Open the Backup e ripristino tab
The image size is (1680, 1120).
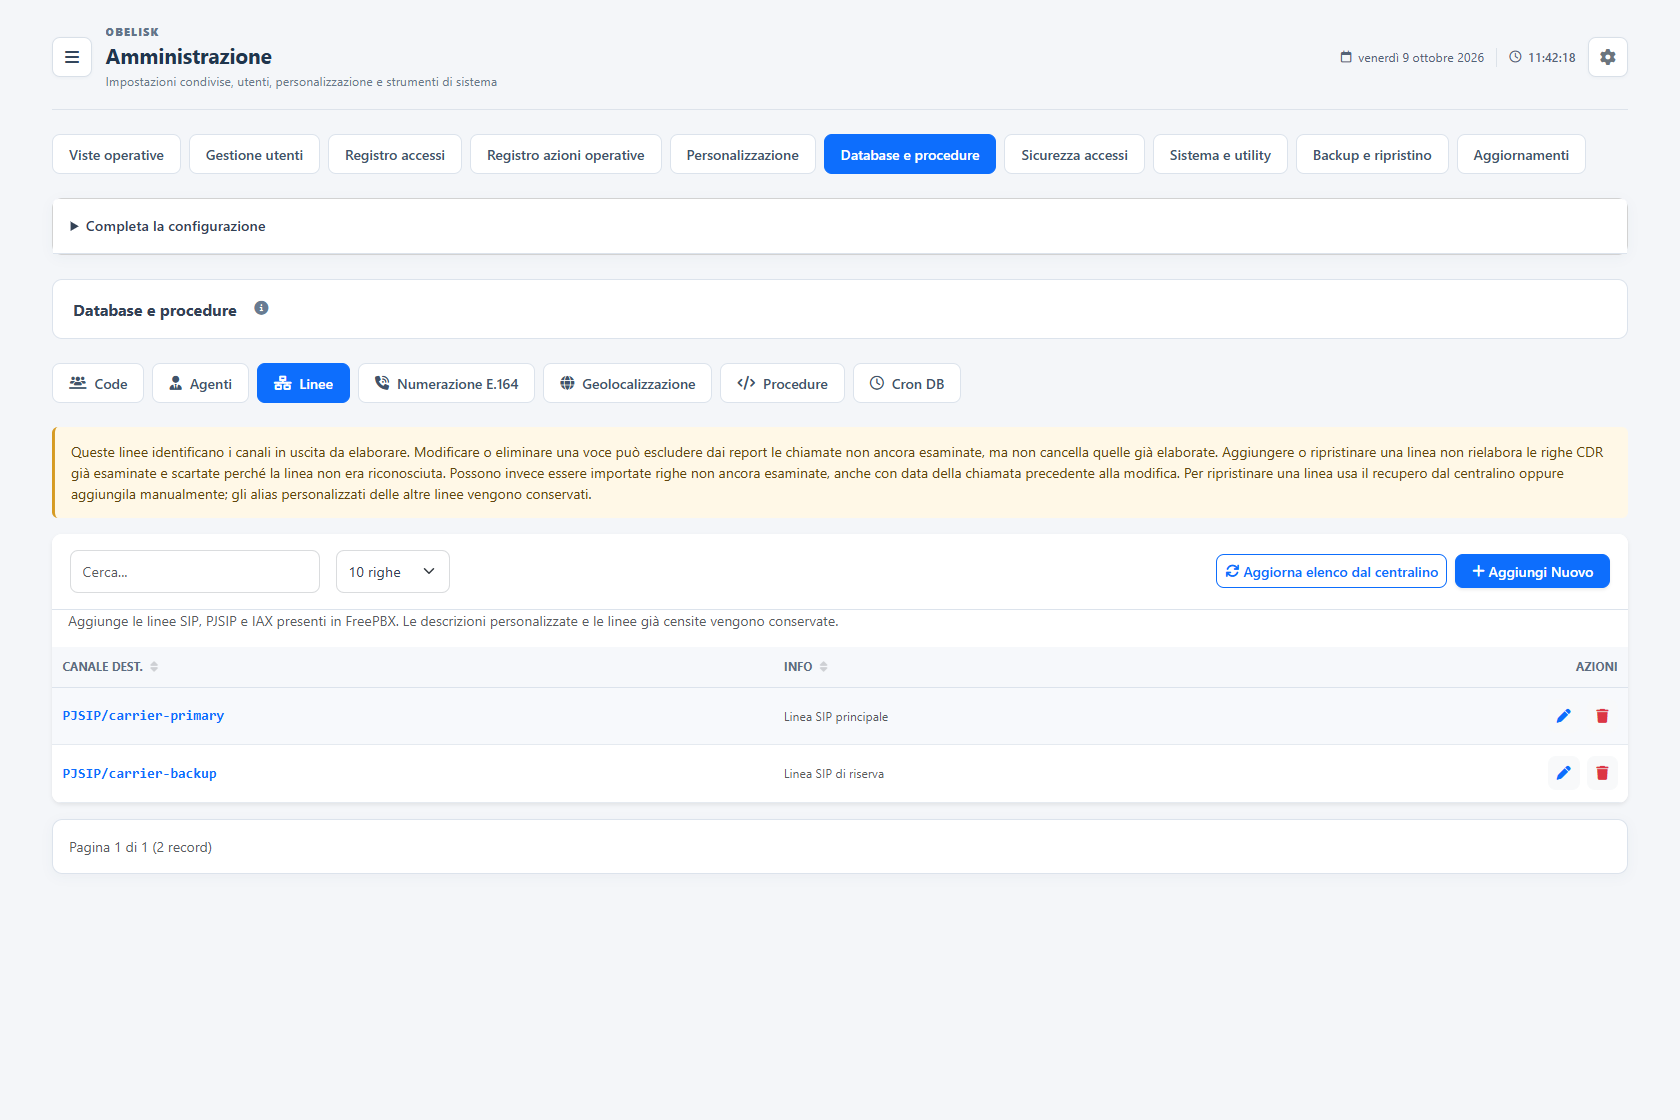(1372, 154)
